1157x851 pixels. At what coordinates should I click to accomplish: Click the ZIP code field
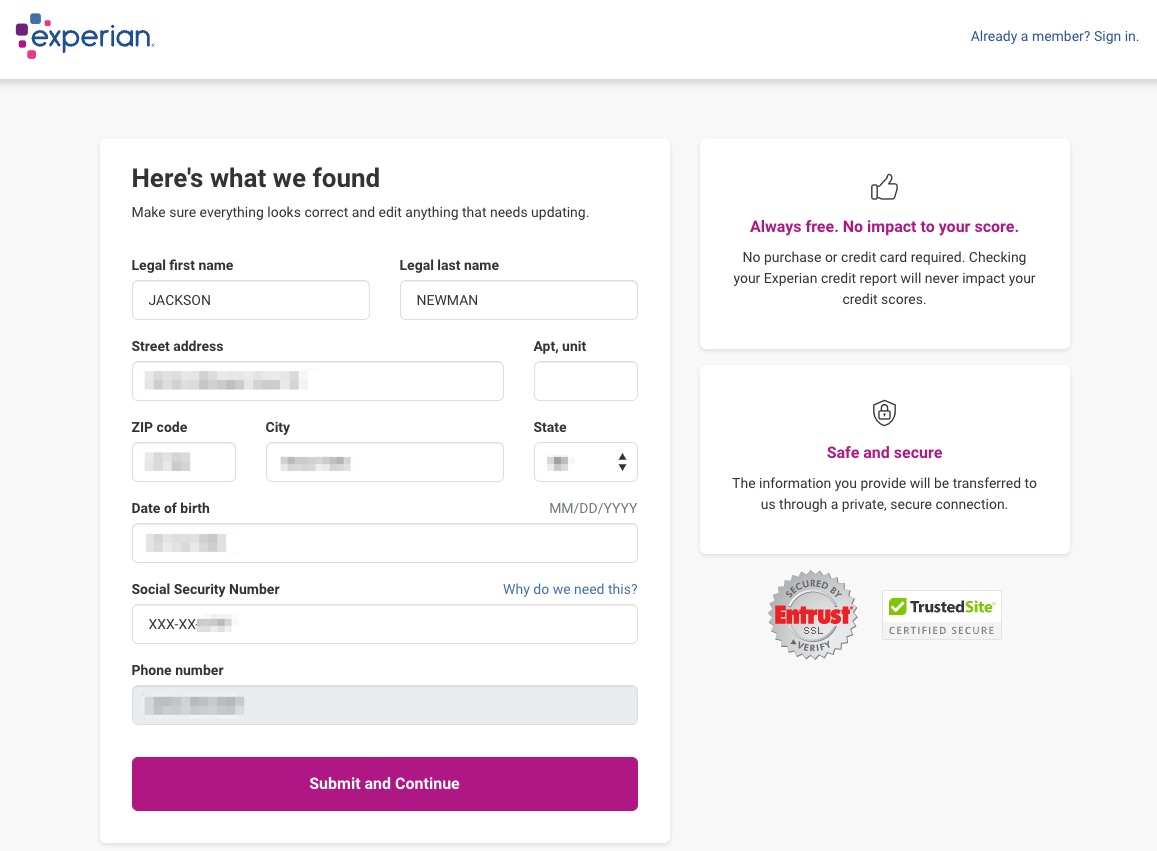click(183, 462)
